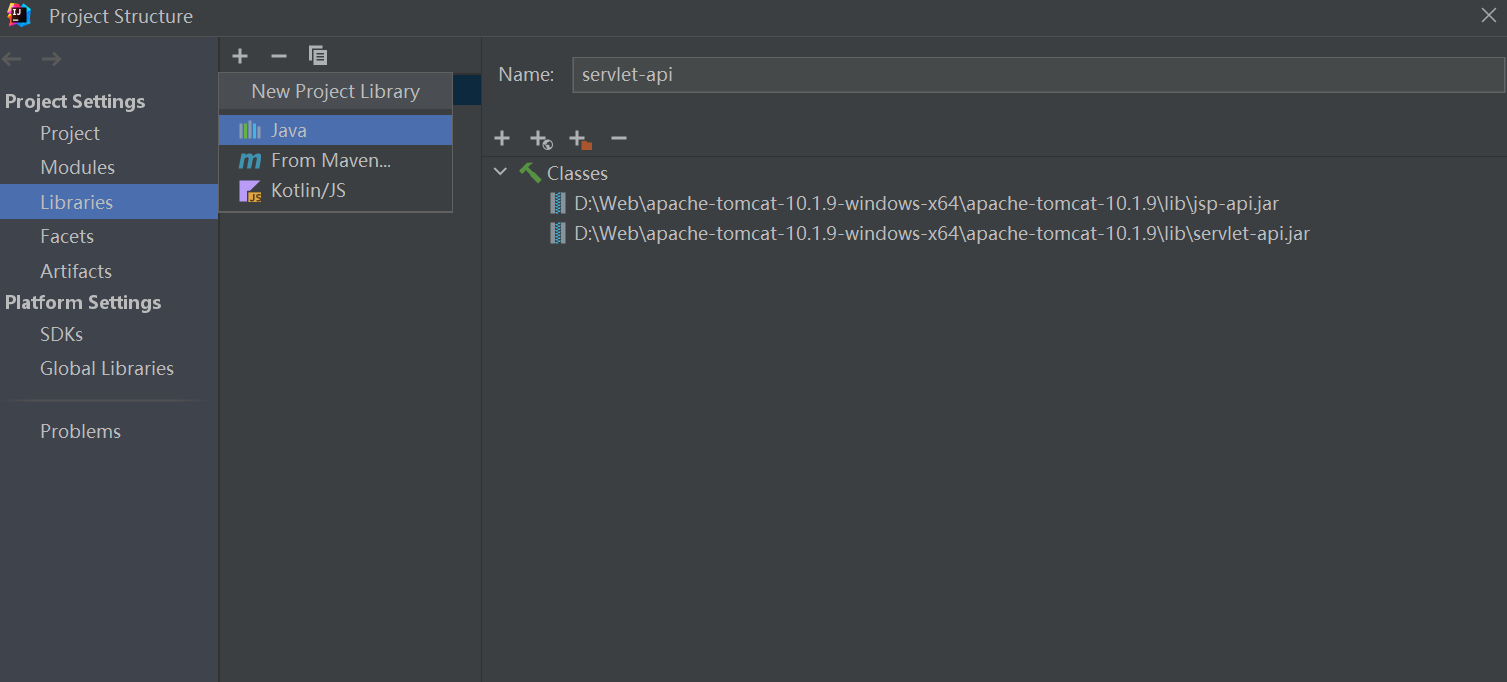Viewport: 1507px width, 682px height.
Task: Open the Project settings page
Action: (70, 133)
